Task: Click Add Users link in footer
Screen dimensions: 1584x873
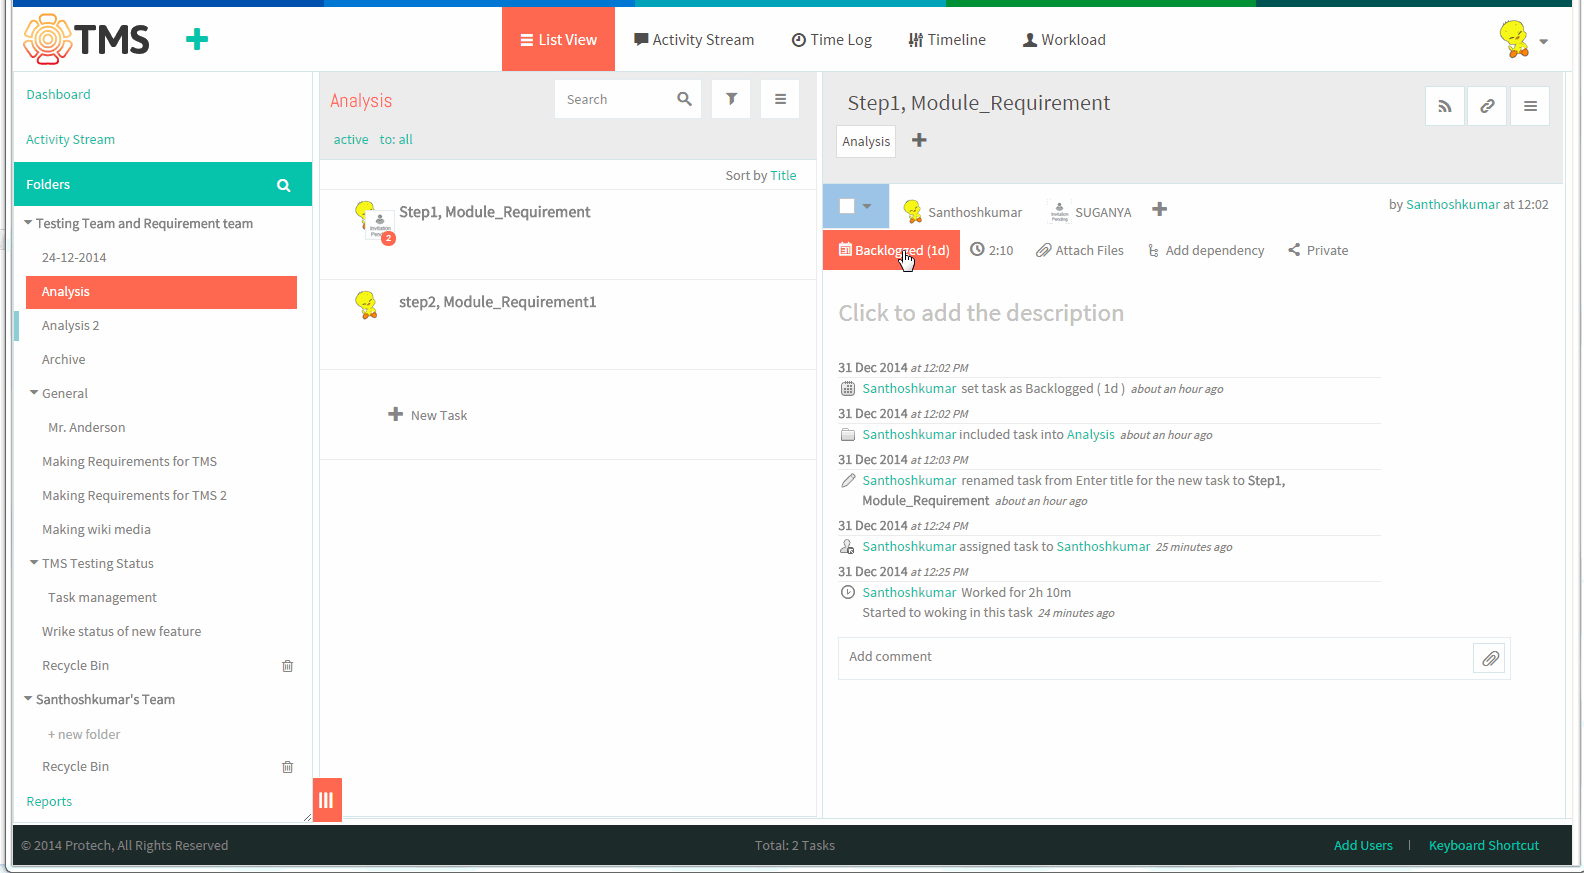Action: click(1363, 846)
